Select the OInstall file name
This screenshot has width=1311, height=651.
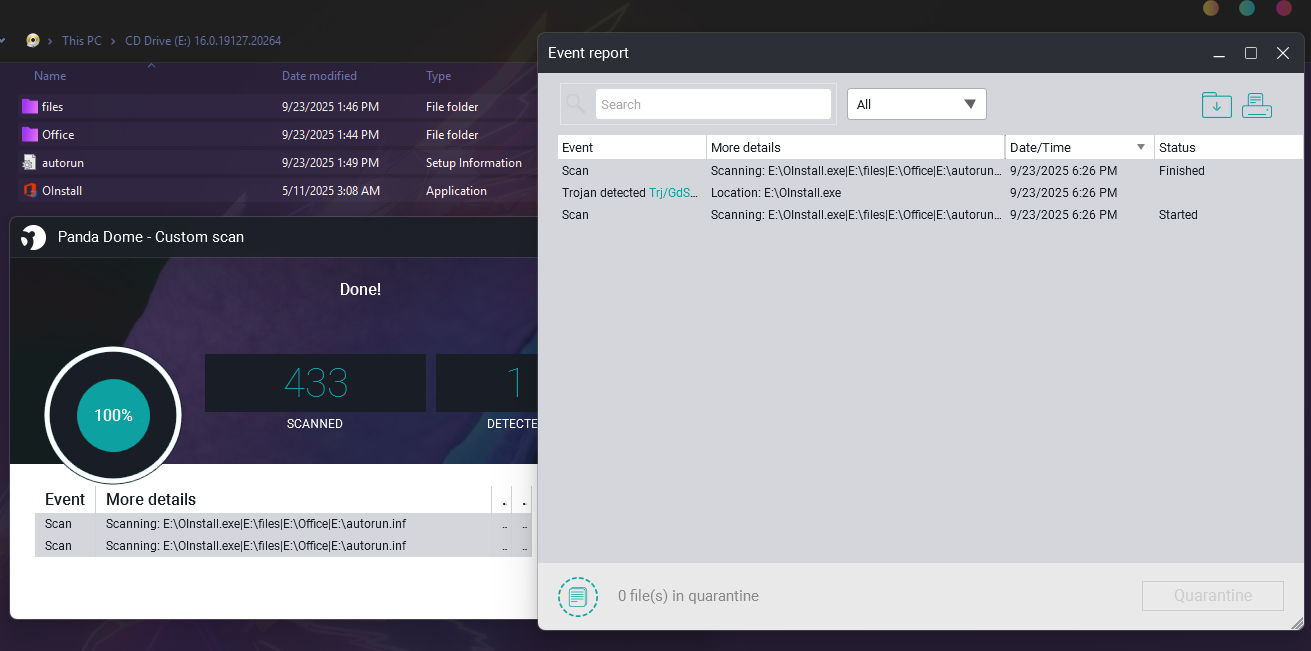pyautogui.click(x=62, y=191)
